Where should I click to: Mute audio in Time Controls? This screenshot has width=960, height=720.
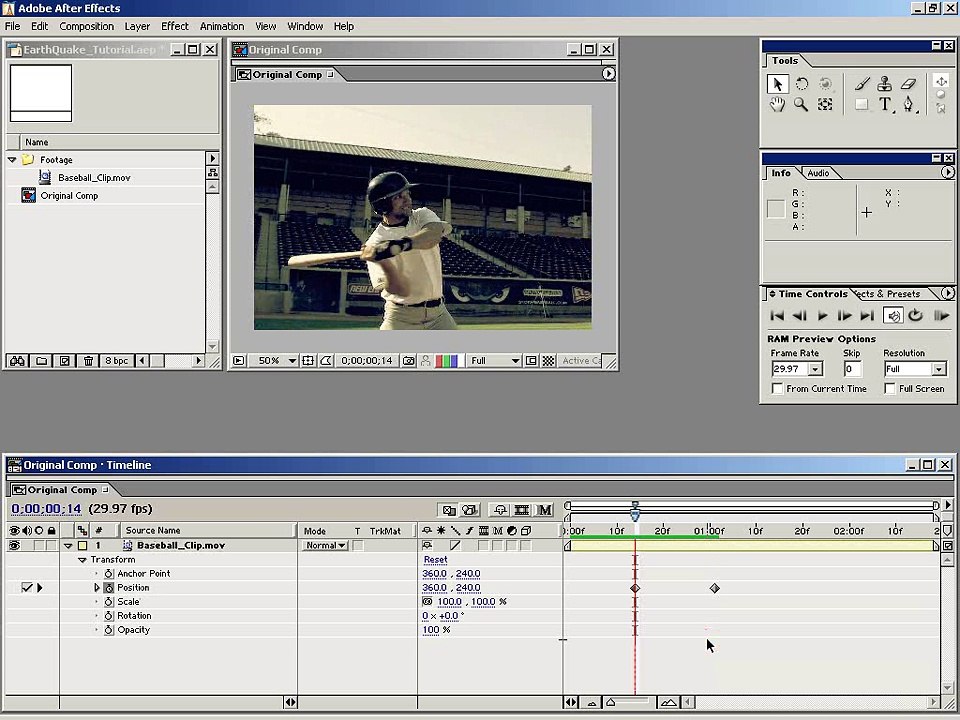pyautogui.click(x=893, y=316)
